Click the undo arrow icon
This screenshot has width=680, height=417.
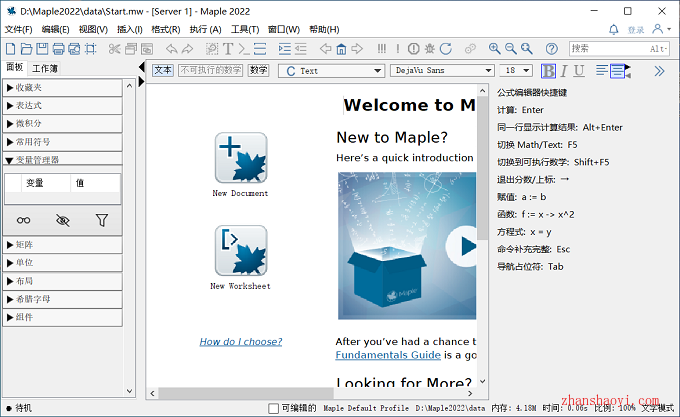(x=171, y=49)
